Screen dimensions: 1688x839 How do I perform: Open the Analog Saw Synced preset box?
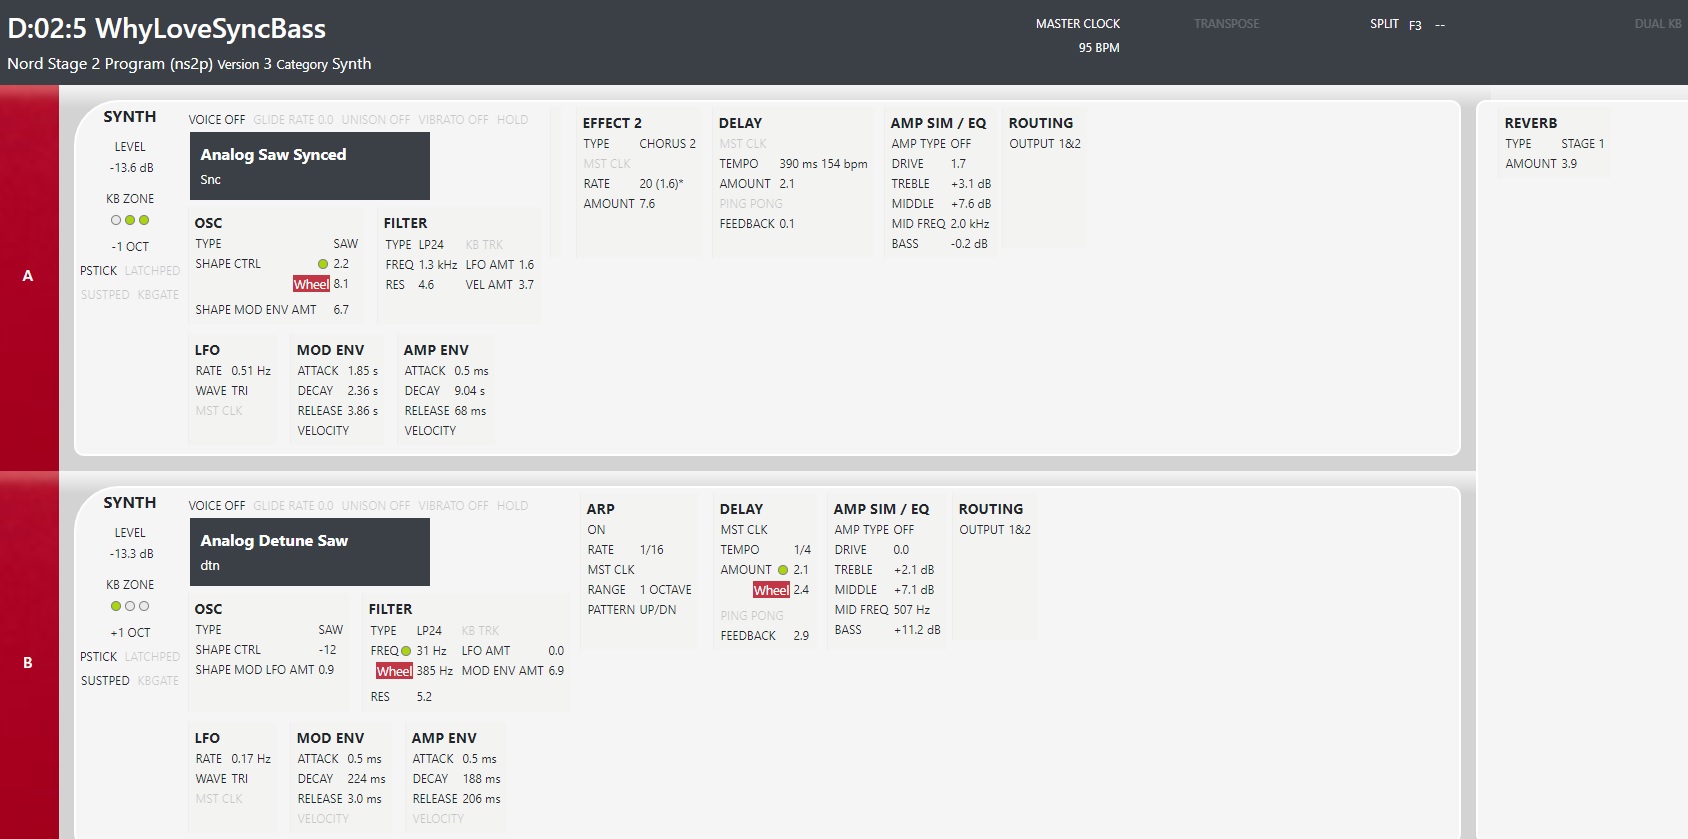coord(309,166)
